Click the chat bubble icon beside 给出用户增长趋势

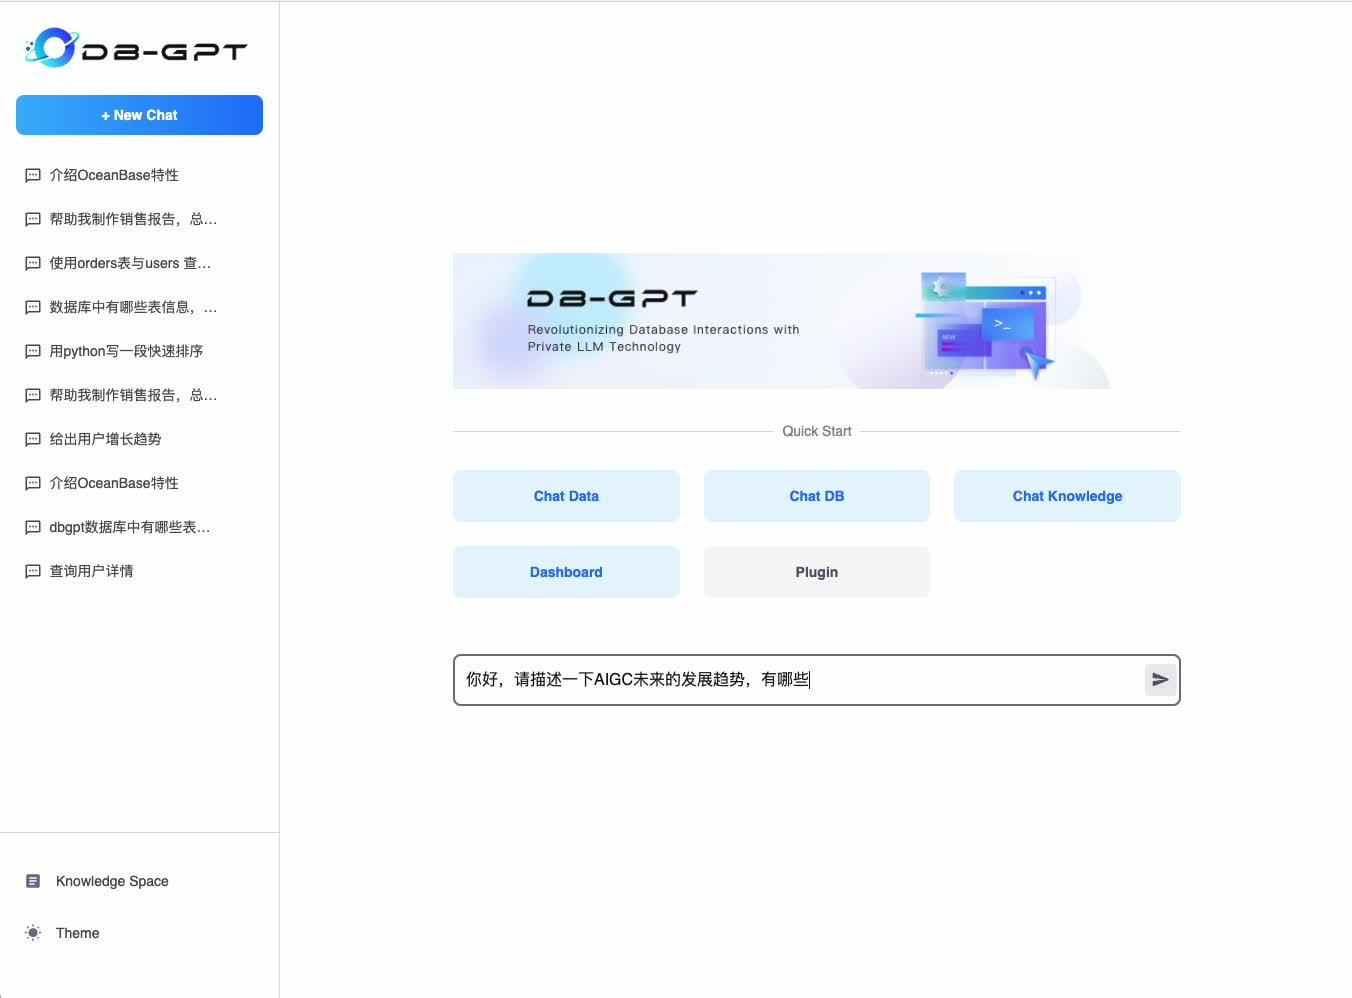click(32, 438)
